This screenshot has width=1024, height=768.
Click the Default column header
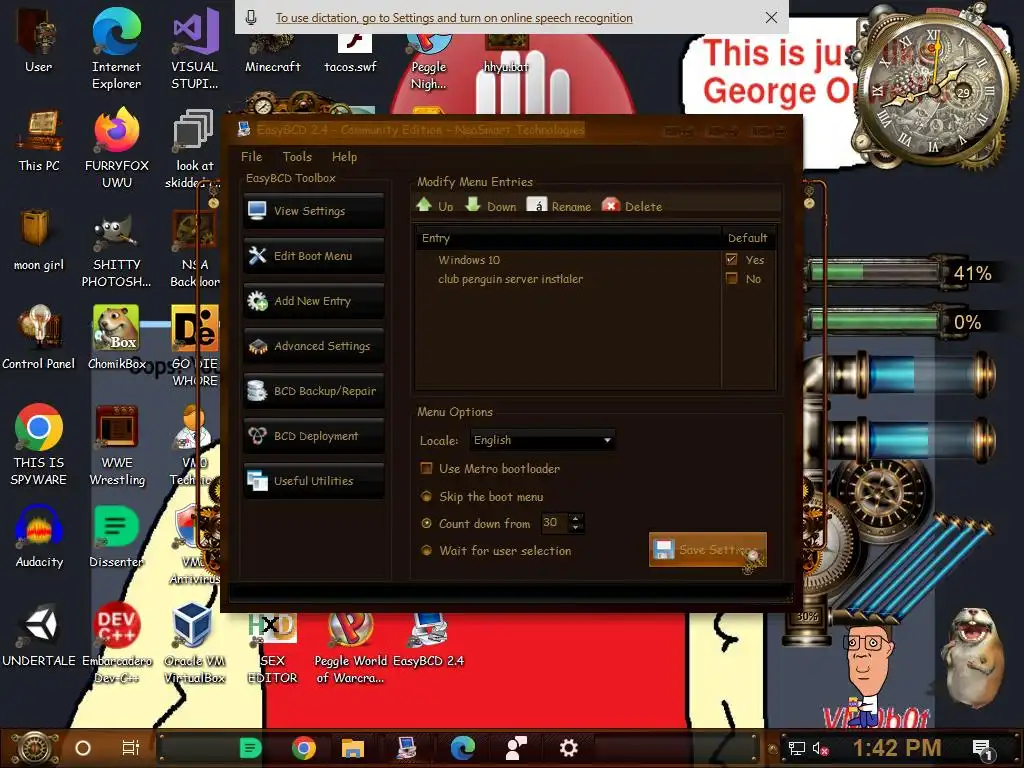[x=748, y=238]
